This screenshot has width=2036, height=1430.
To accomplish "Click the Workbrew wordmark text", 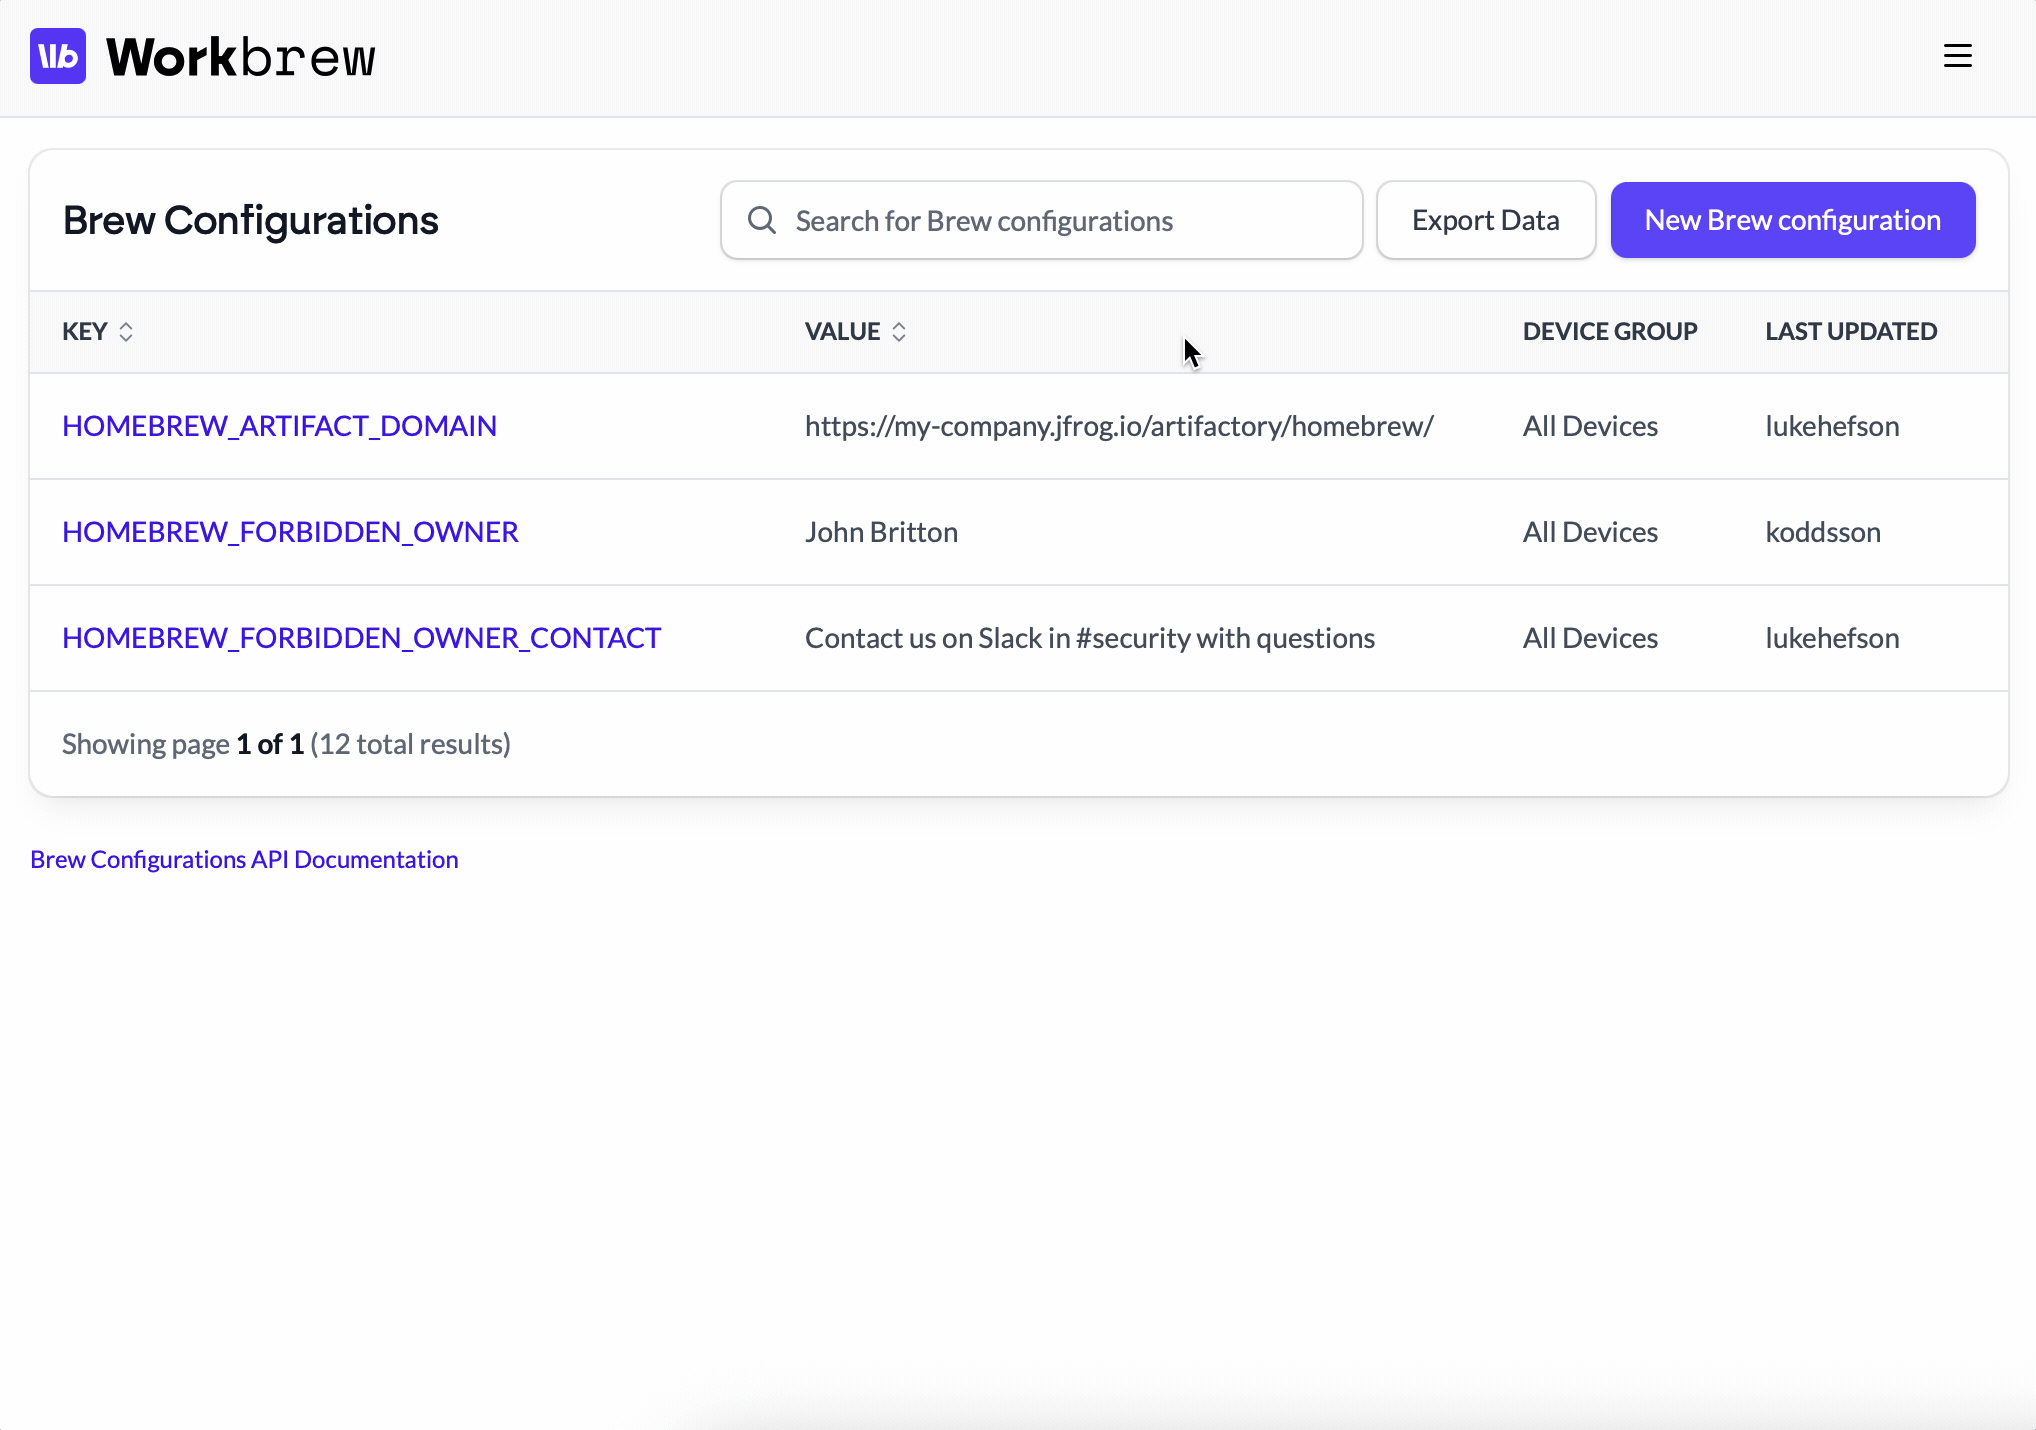I will [240, 57].
